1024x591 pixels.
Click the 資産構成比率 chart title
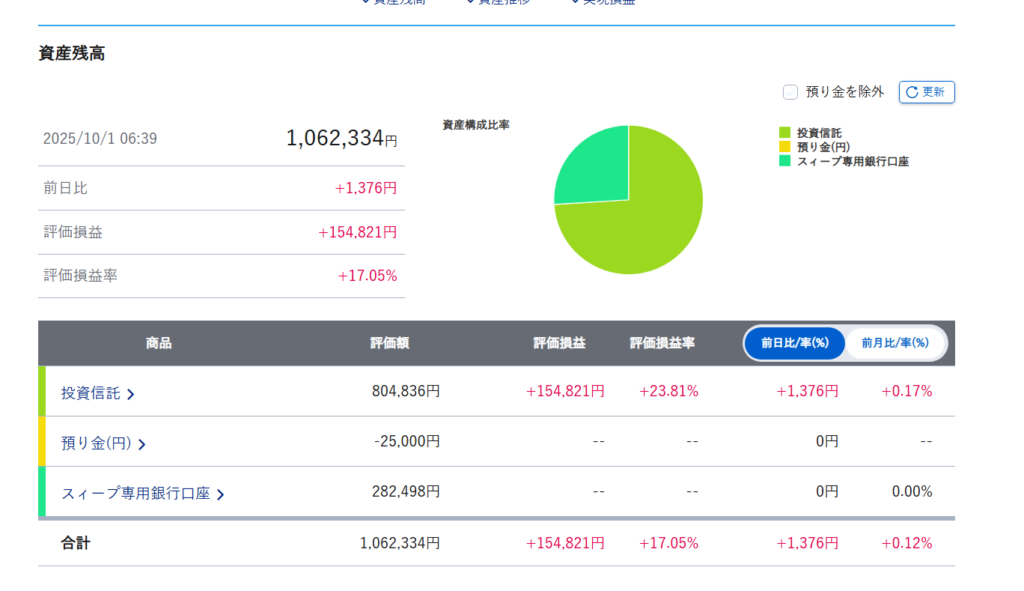tap(476, 125)
